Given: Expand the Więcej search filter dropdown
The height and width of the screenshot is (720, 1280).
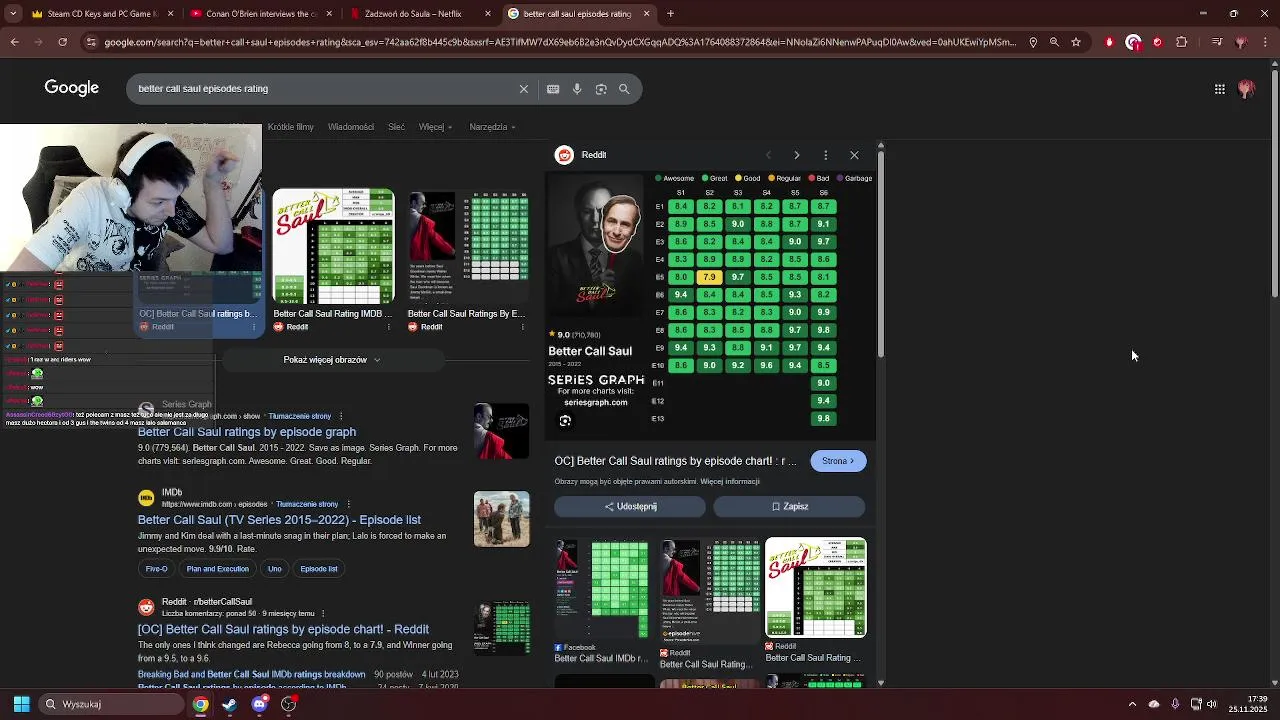Looking at the screenshot, I should (x=435, y=127).
